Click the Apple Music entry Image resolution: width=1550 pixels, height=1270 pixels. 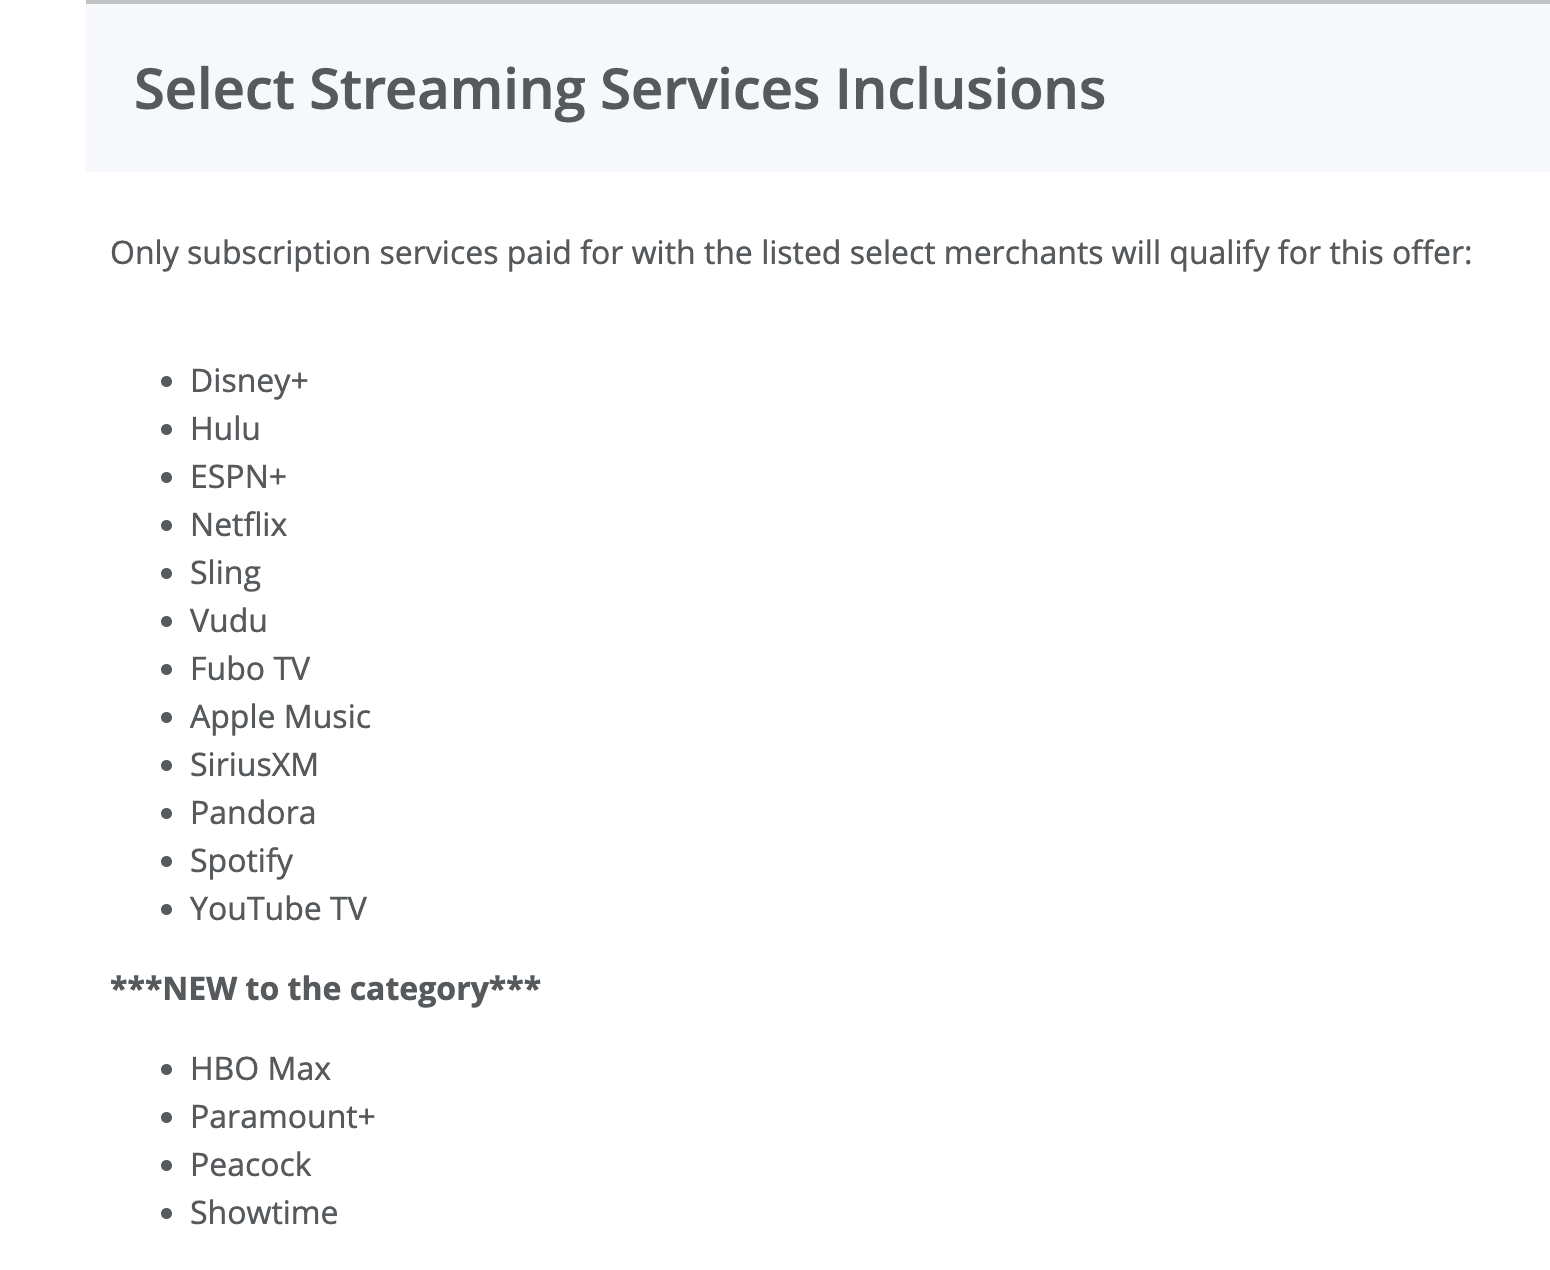click(x=280, y=717)
